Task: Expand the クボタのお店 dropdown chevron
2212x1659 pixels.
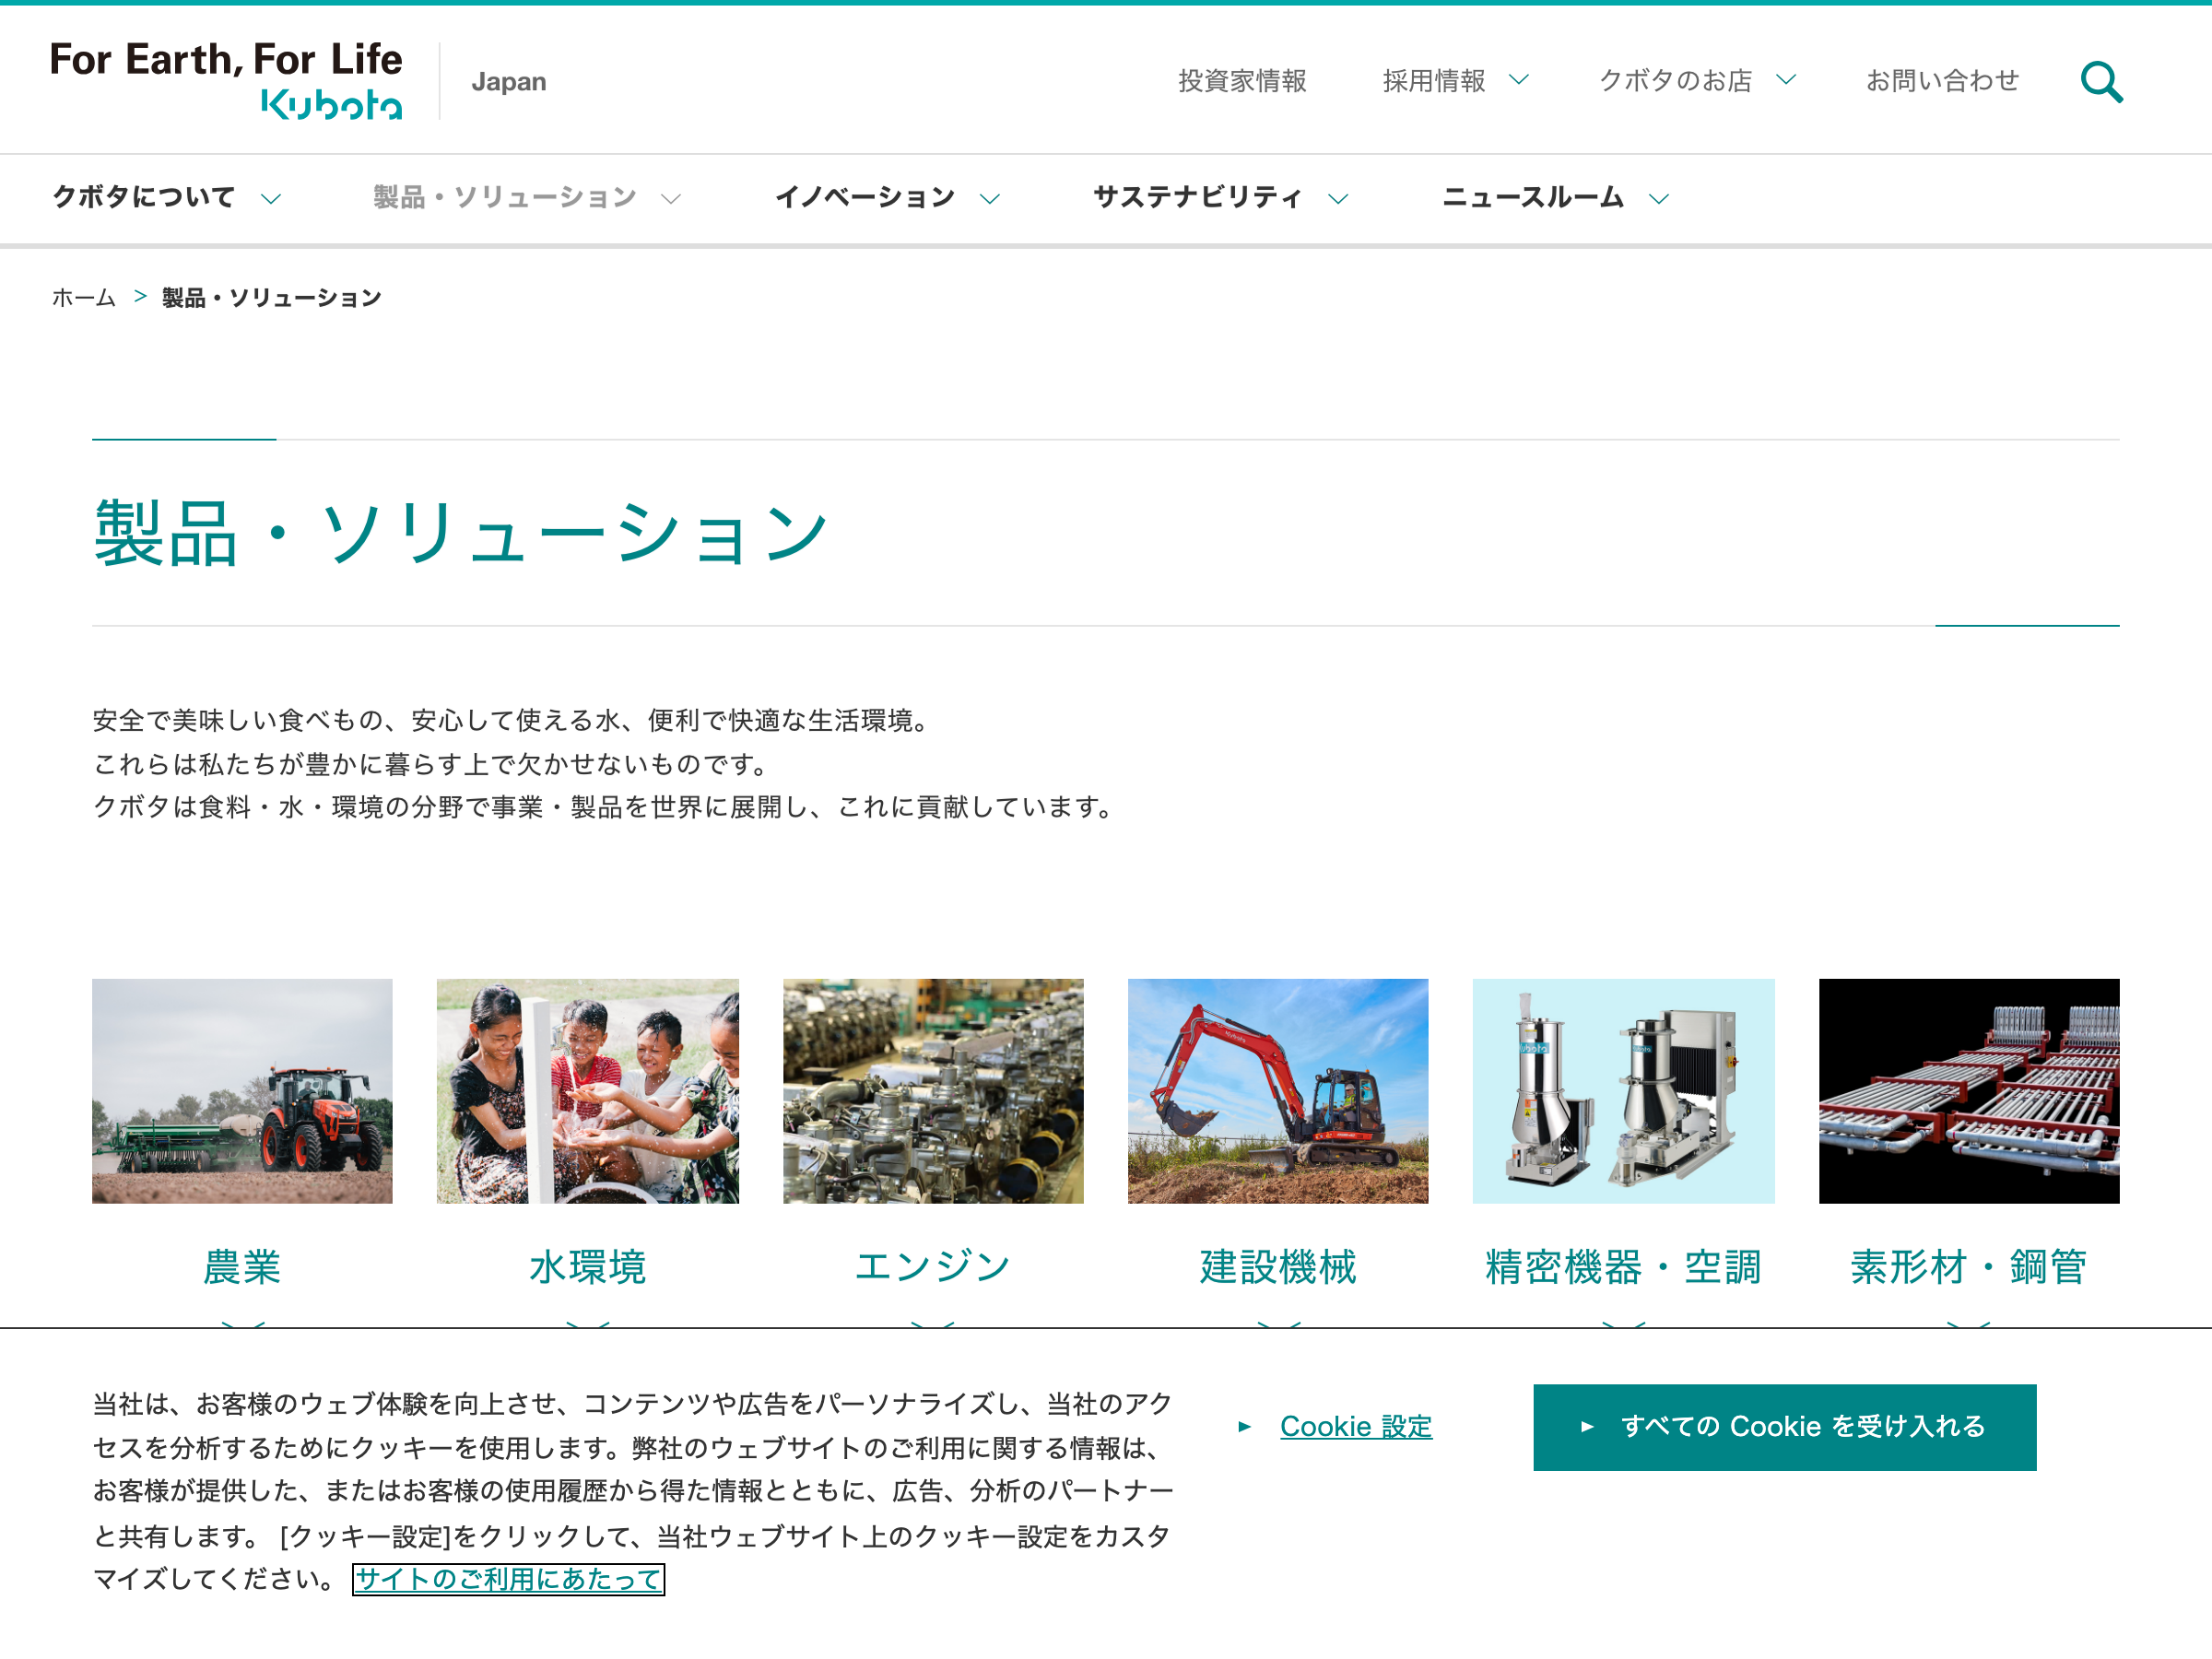Action: click(x=1785, y=80)
